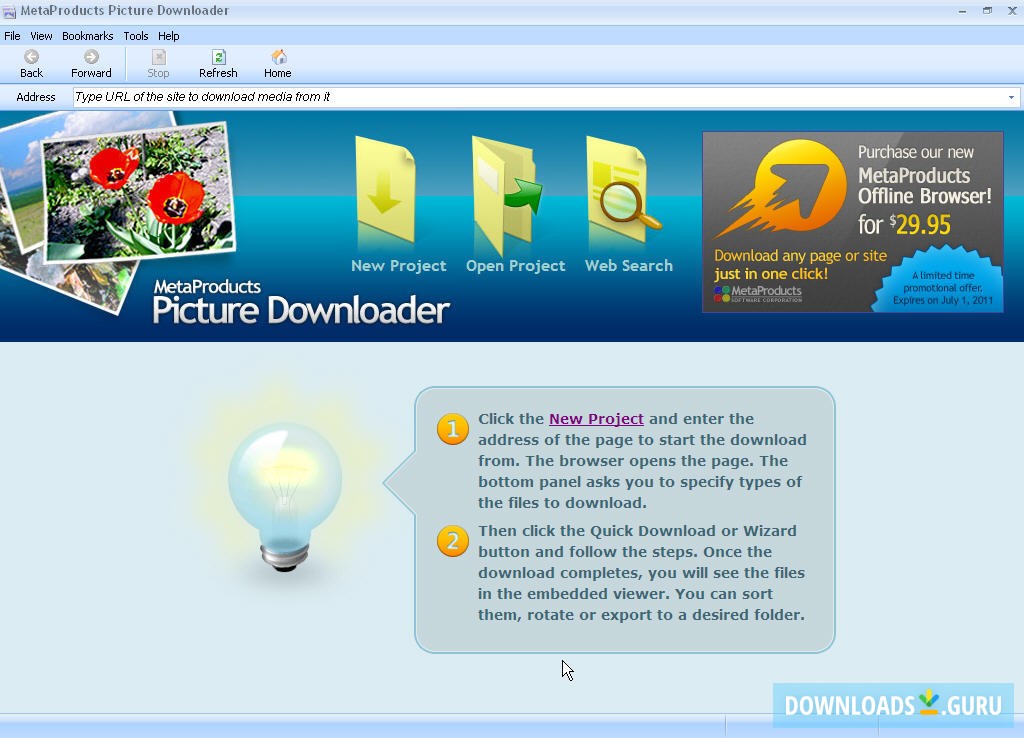This screenshot has width=1024, height=738.
Task: Click the MetaProducts logo in ad banner
Action: pos(758,293)
